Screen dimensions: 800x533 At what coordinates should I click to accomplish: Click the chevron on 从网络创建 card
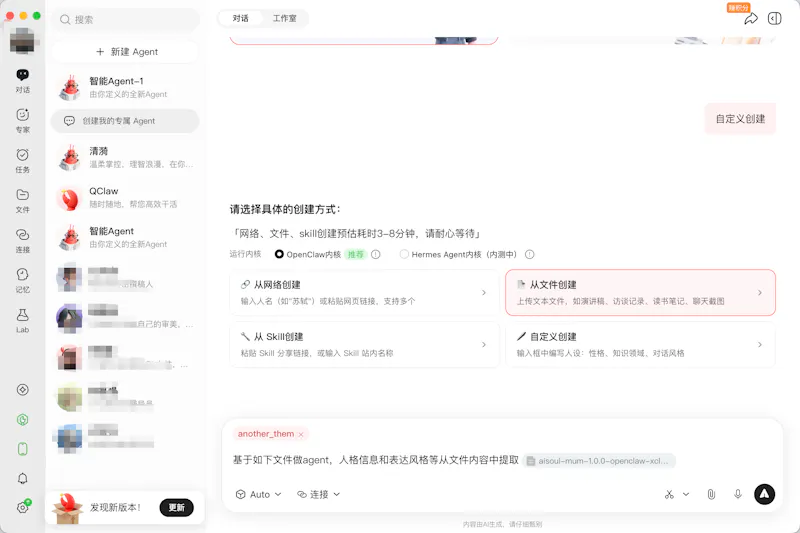484,293
